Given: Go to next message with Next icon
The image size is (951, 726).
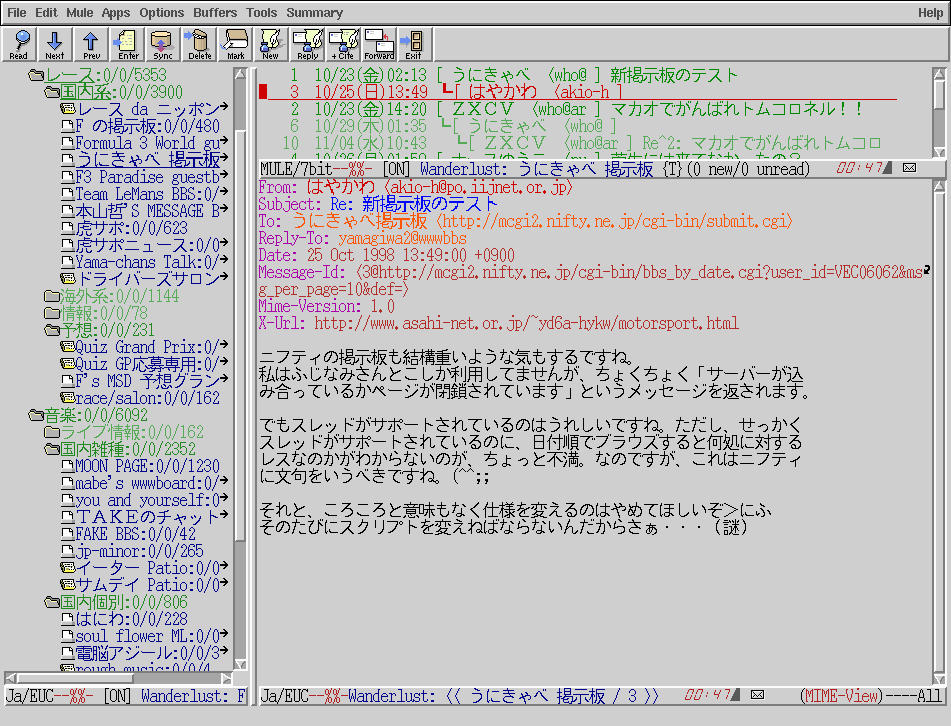Looking at the screenshot, I should click(x=55, y=44).
